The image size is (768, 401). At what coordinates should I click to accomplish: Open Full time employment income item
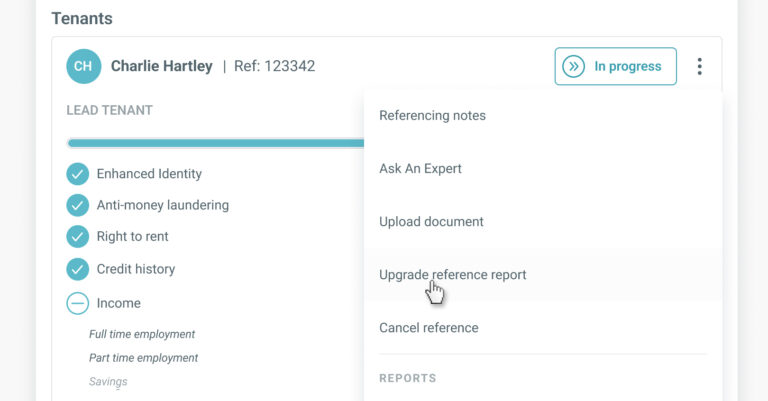pyautogui.click(x=142, y=334)
